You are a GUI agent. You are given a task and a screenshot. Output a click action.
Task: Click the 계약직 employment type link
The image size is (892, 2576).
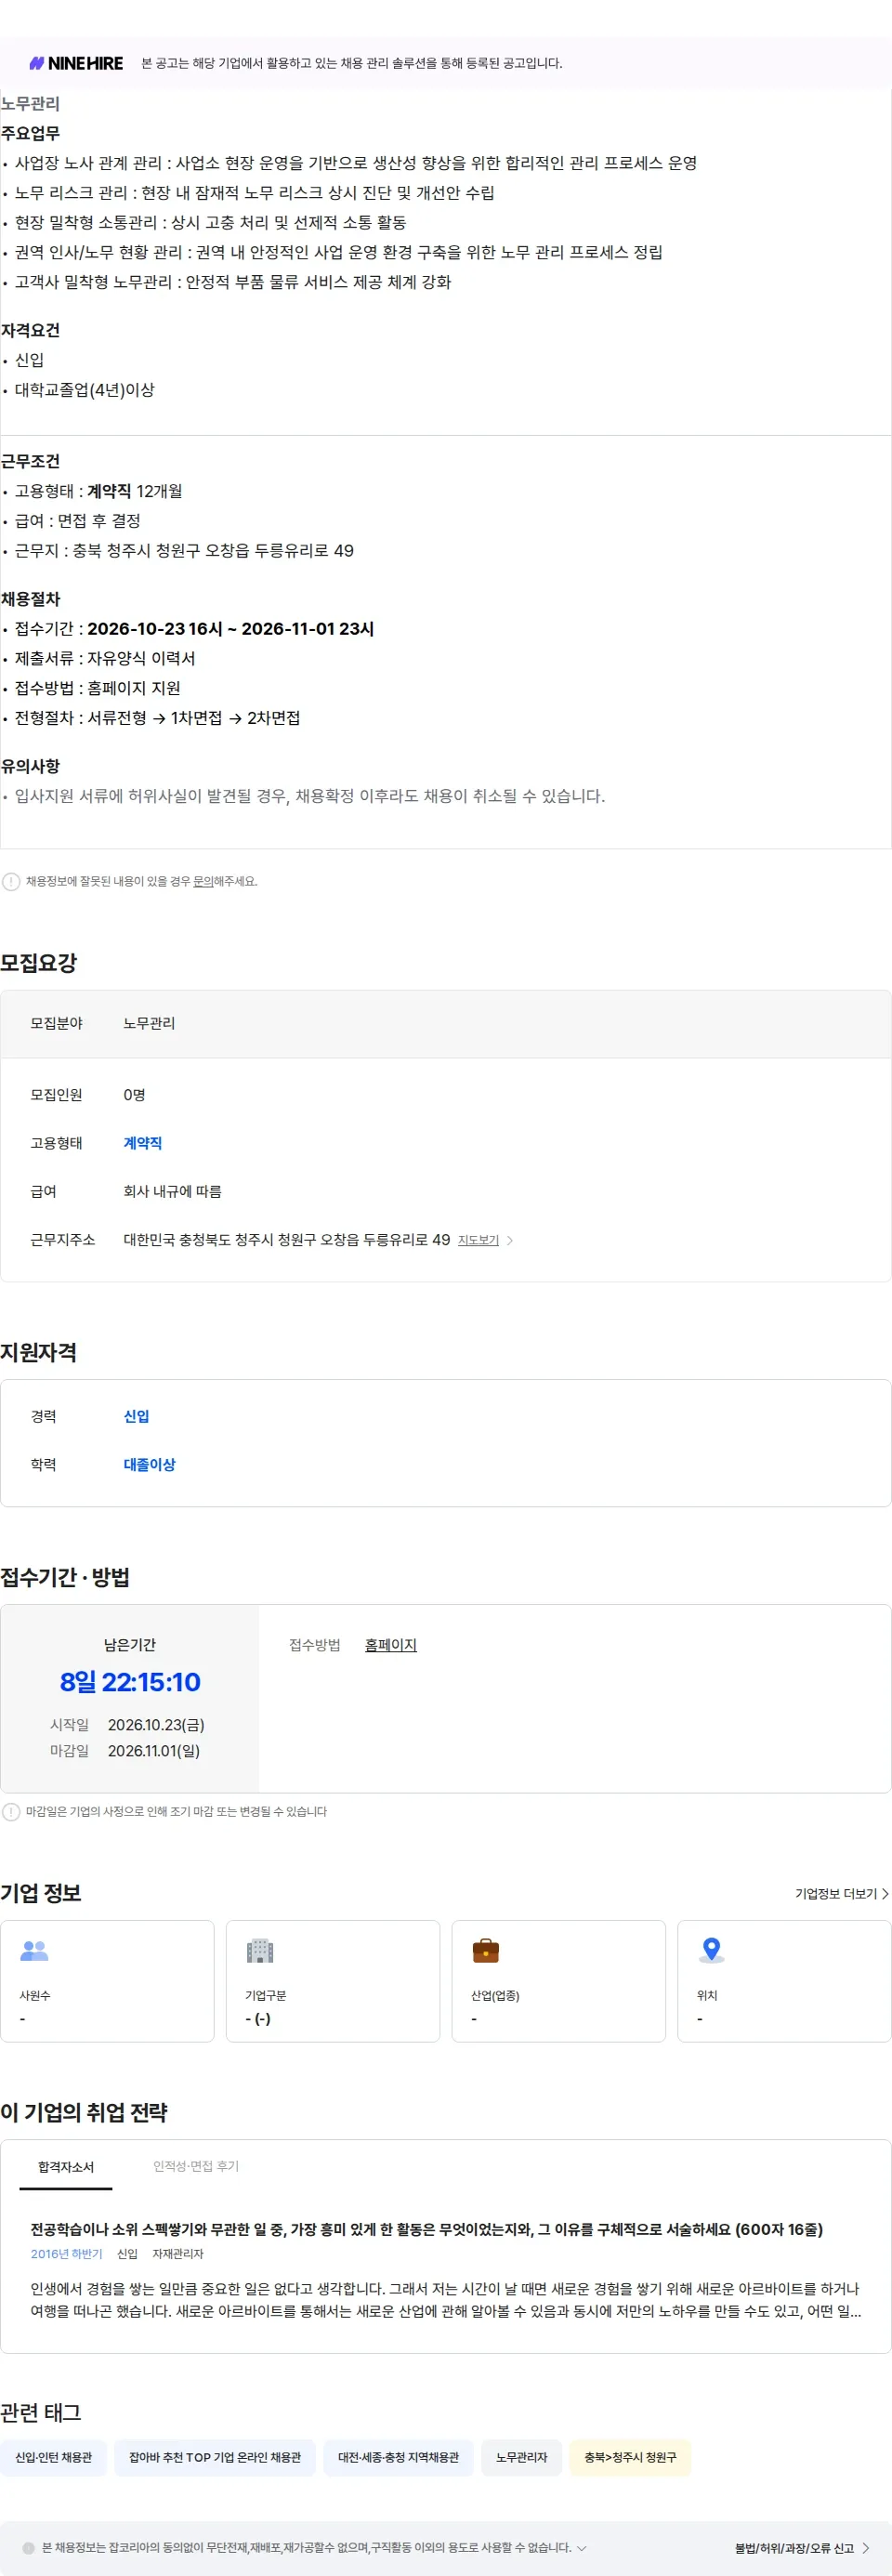point(143,1143)
